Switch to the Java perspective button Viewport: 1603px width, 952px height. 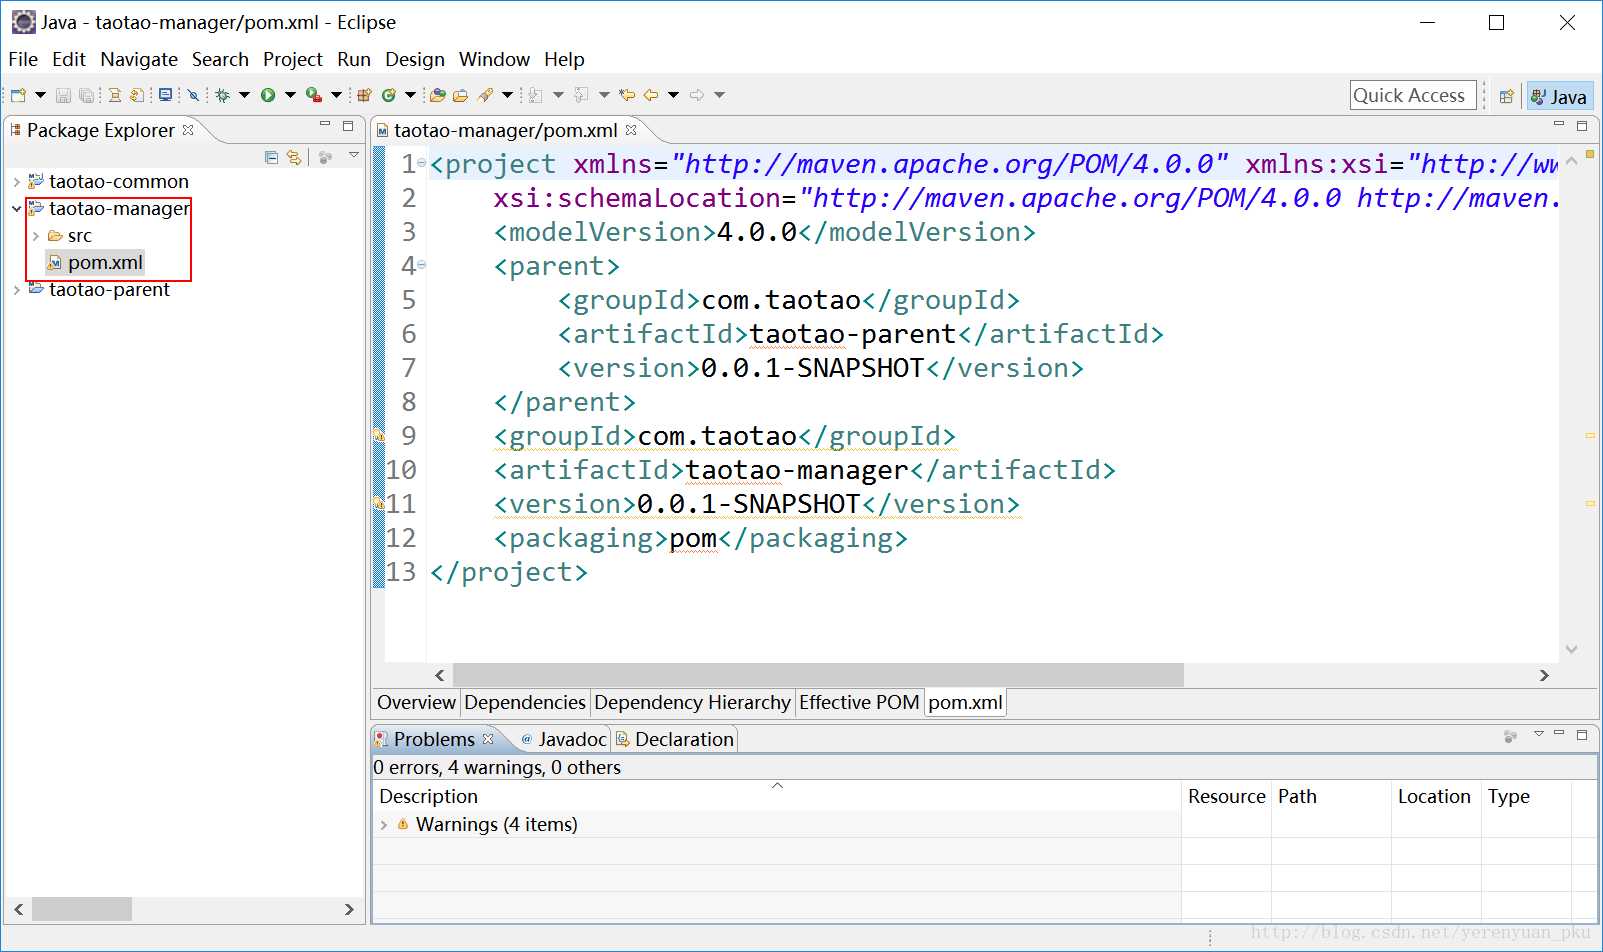(x=1560, y=96)
